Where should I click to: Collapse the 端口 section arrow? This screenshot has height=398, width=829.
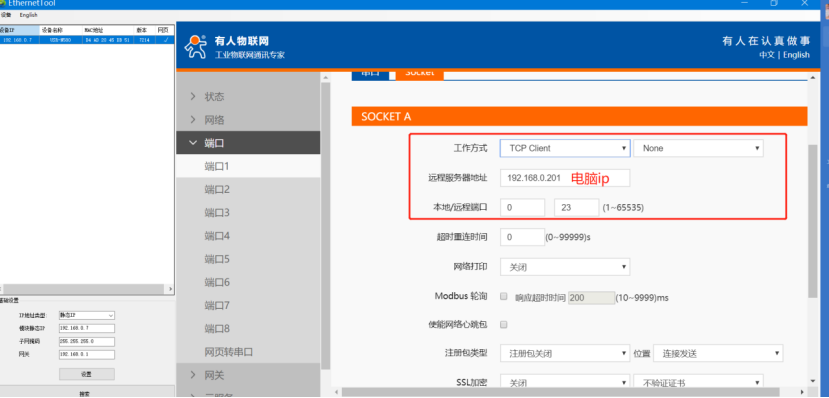pyautogui.click(x=193, y=143)
